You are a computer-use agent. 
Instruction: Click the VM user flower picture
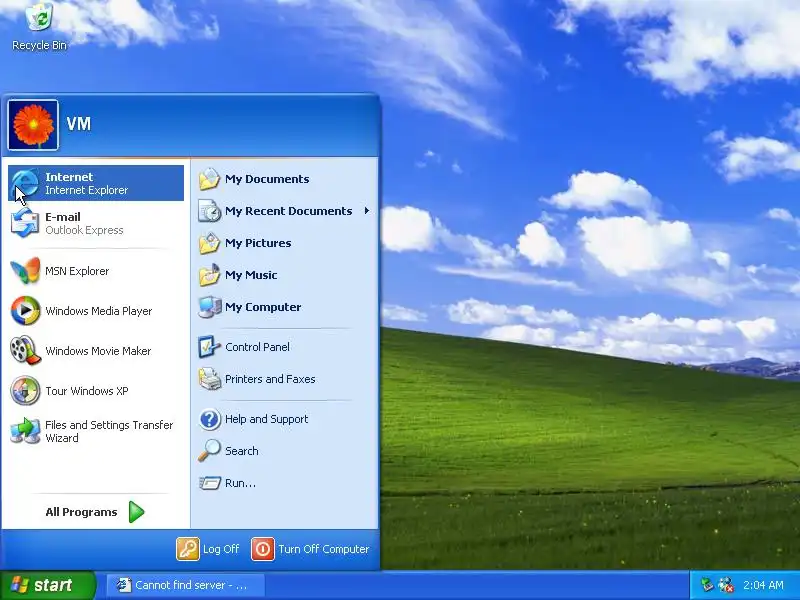pos(33,125)
